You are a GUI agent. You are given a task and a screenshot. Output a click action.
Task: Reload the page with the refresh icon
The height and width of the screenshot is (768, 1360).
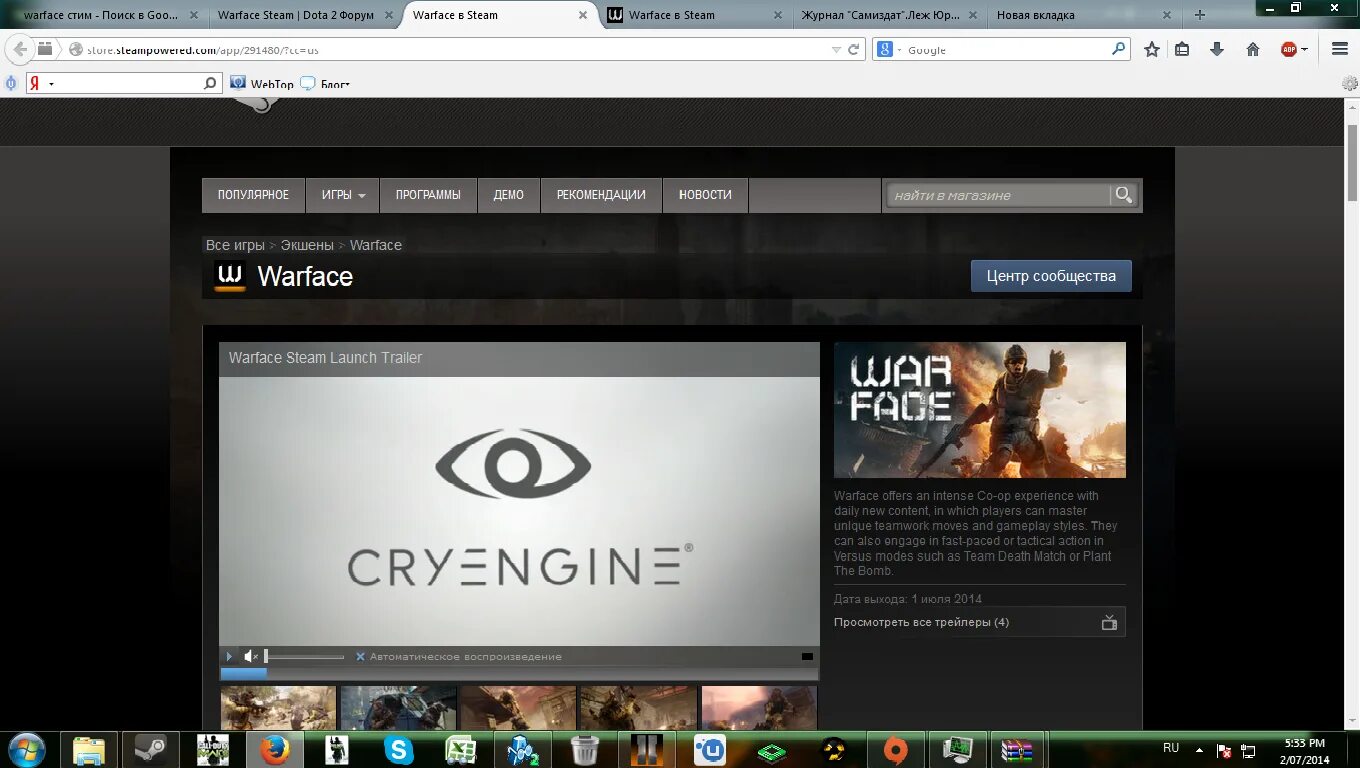(x=854, y=49)
